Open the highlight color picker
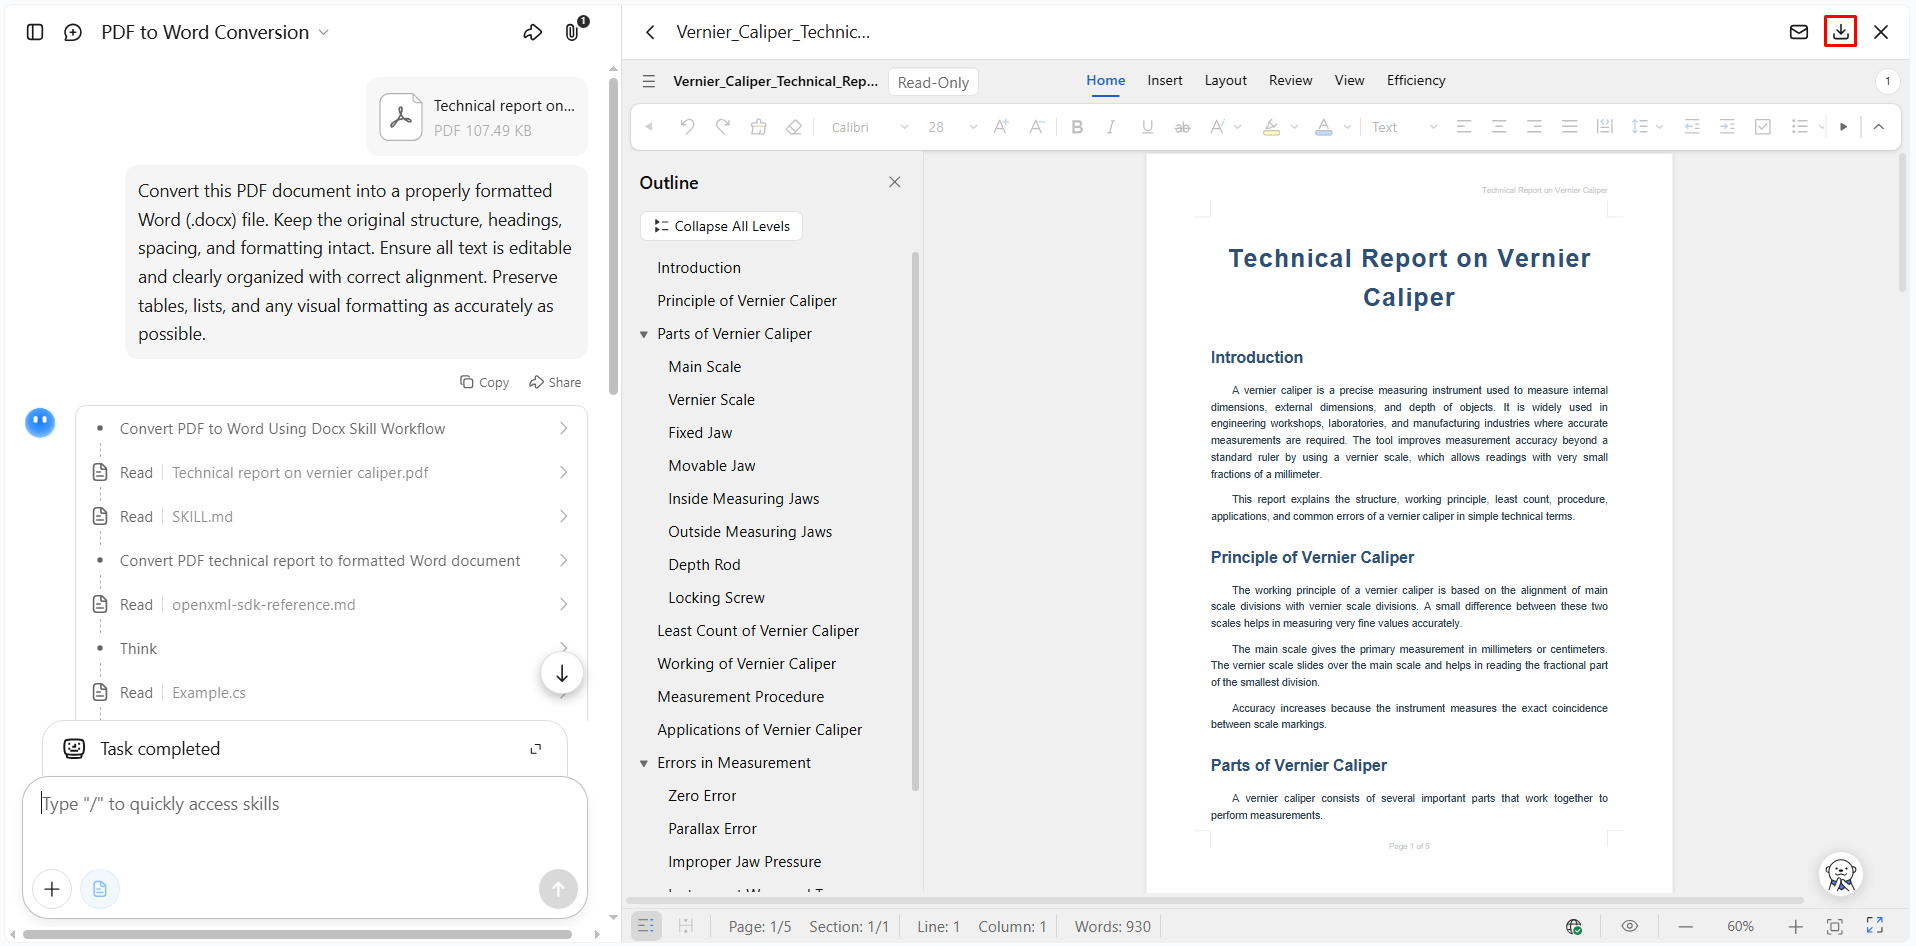 click(1294, 127)
